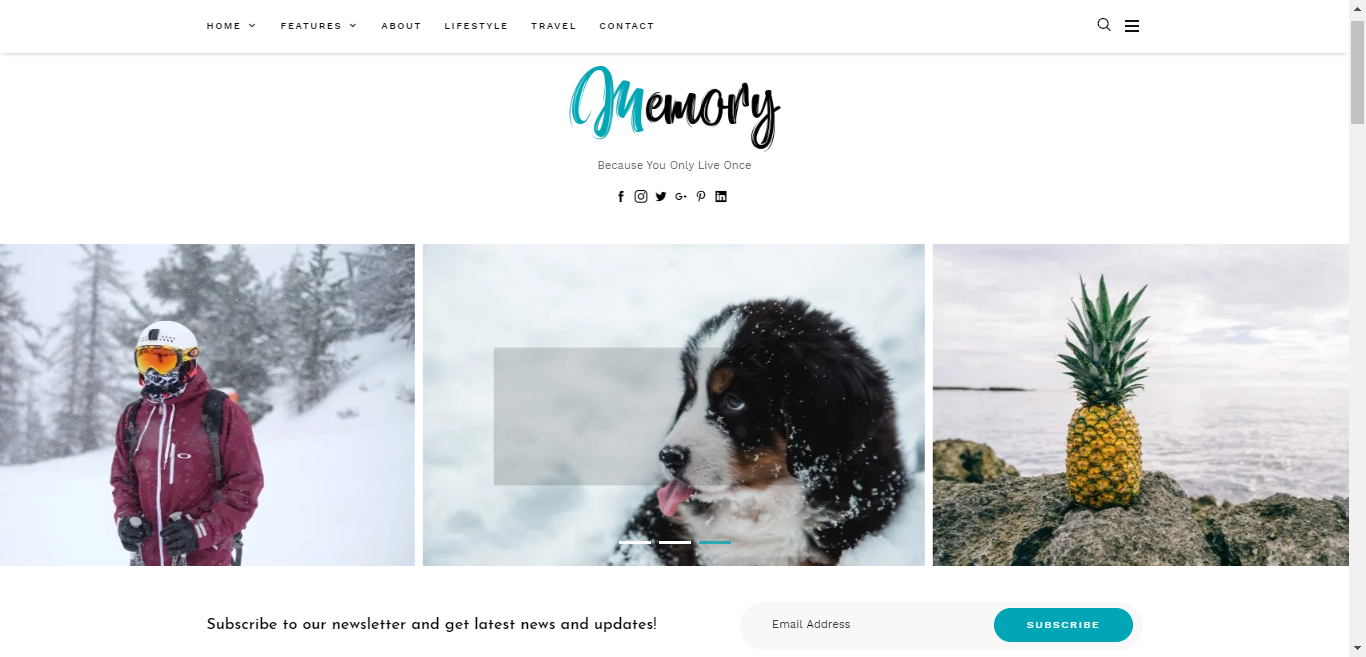The image size is (1366, 657).
Task: Expand the Features dropdown chevron
Action: 353,26
